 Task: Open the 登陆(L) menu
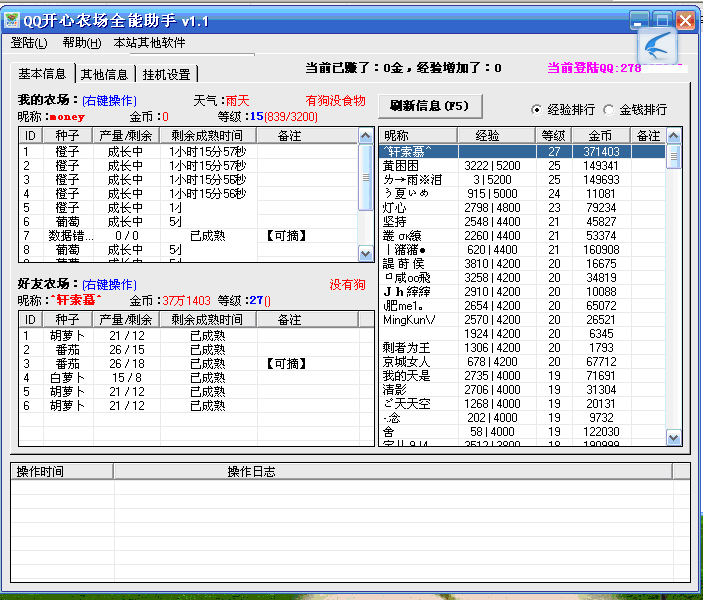pyautogui.click(x=29, y=43)
